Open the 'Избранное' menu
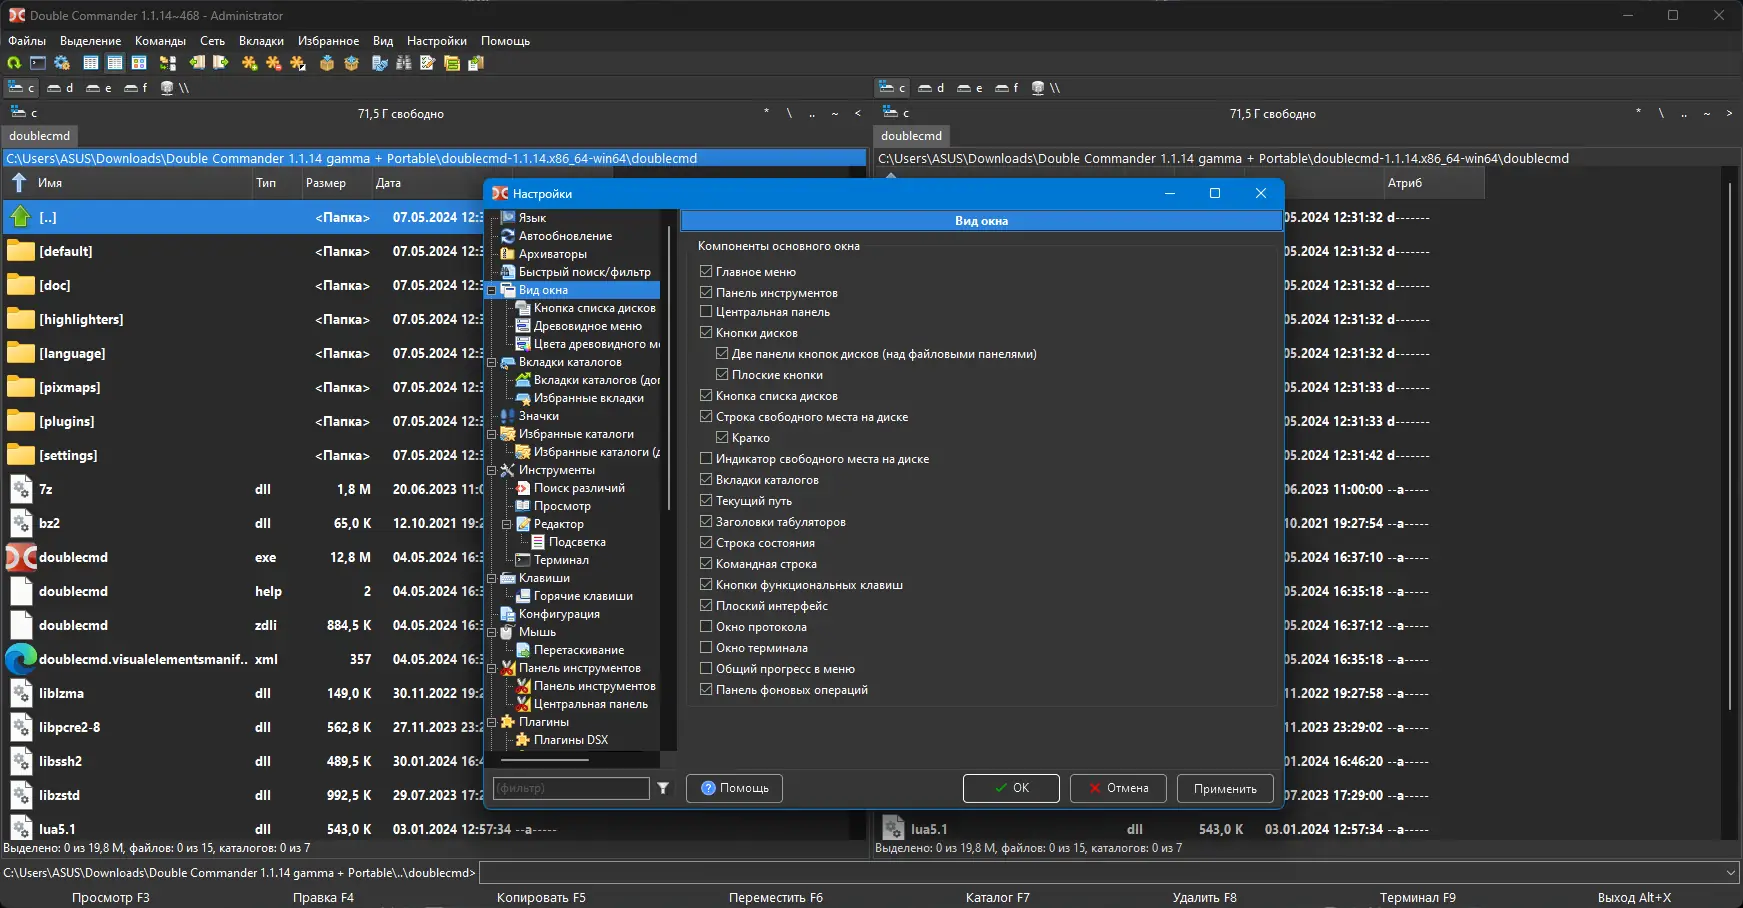 click(x=328, y=41)
